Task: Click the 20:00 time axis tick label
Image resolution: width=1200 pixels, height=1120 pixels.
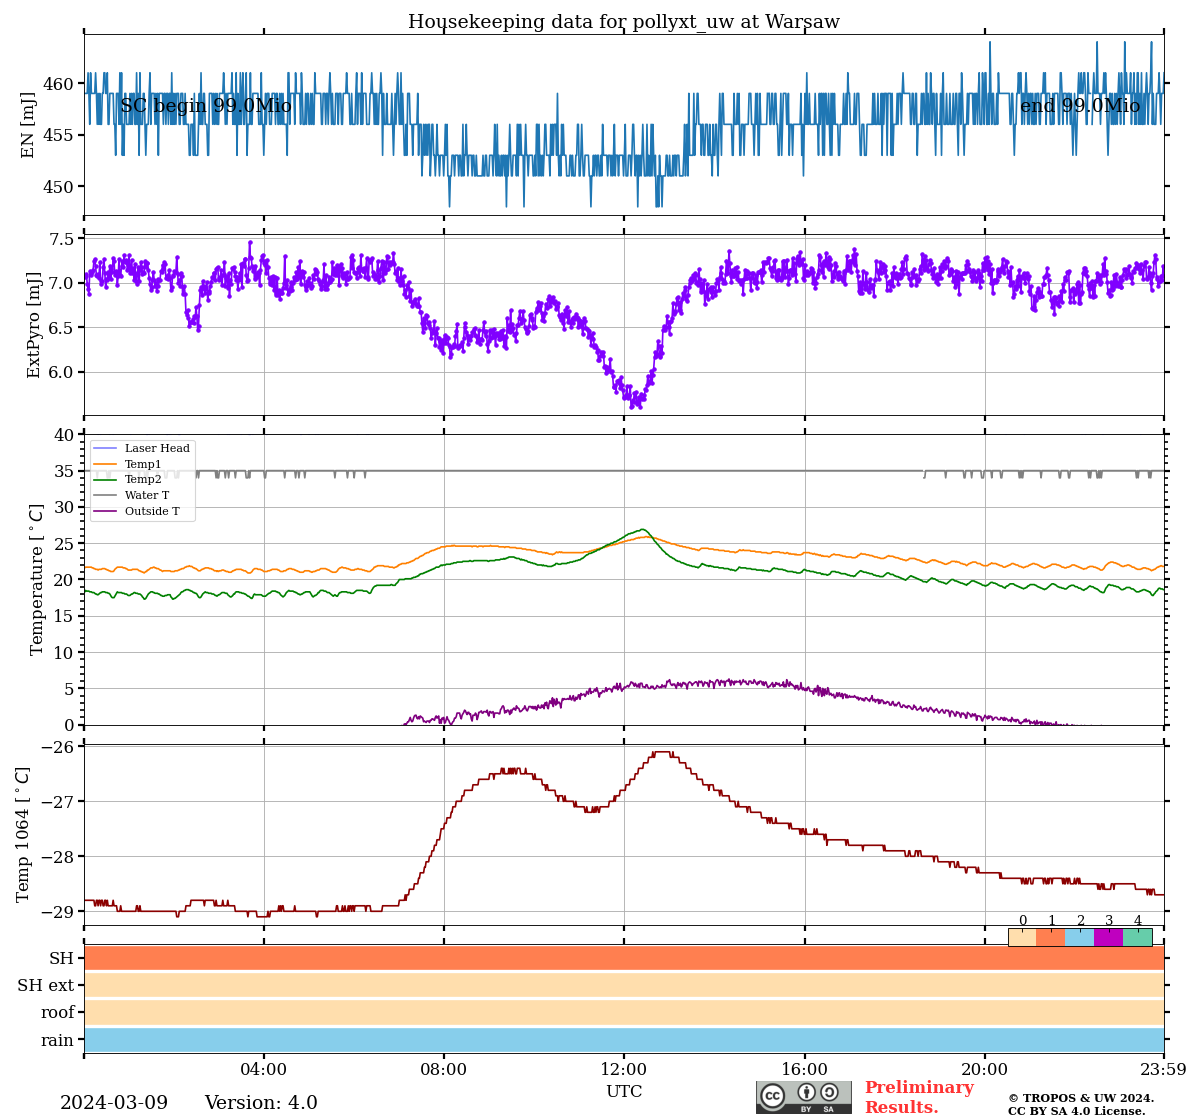Action: click(985, 1070)
